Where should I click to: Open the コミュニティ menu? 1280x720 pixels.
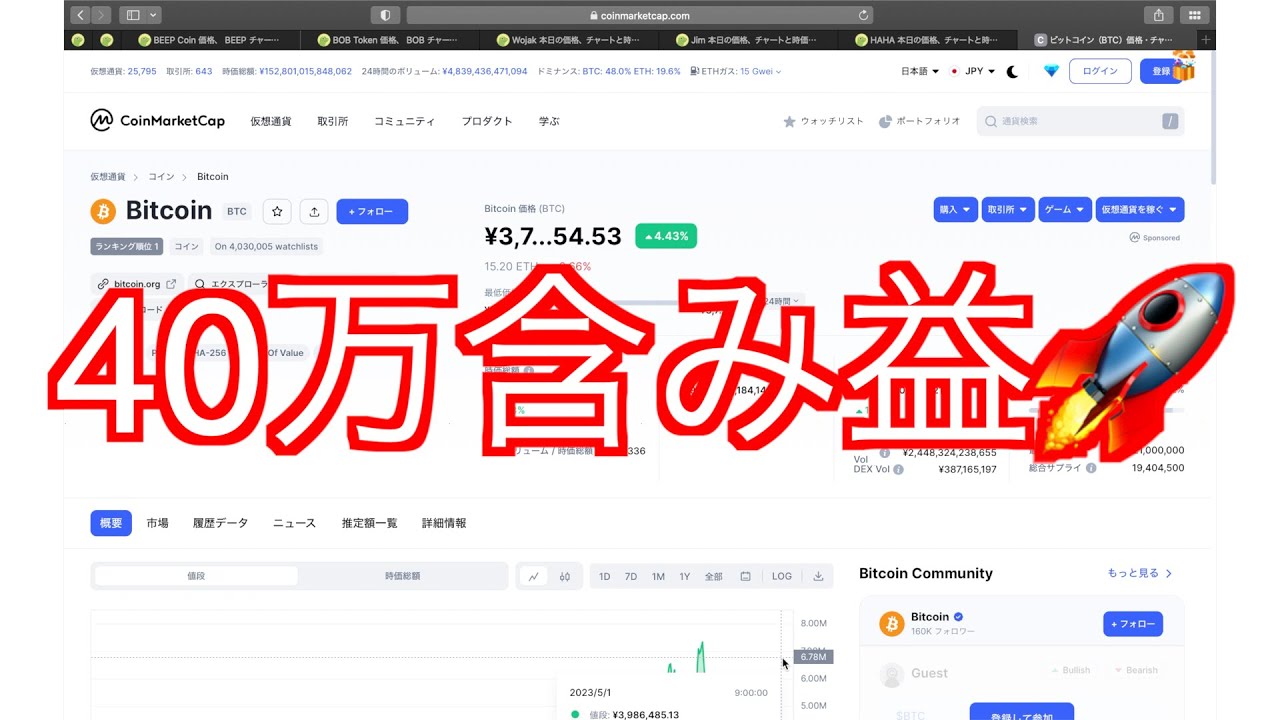pyautogui.click(x=405, y=121)
